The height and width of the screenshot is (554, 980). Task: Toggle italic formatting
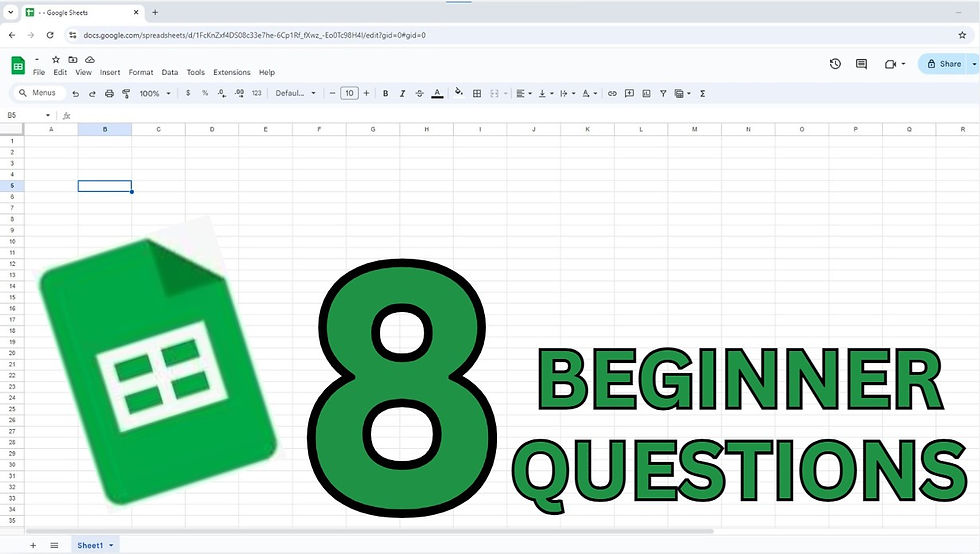click(x=402, y=93)
